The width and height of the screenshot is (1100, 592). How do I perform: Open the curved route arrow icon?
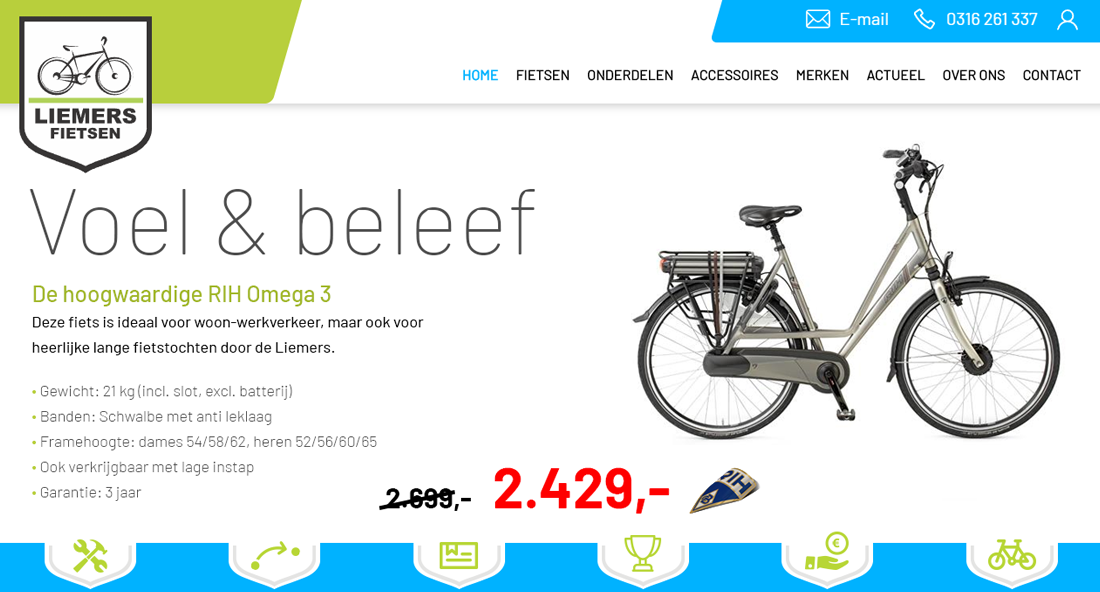point(274,556)
